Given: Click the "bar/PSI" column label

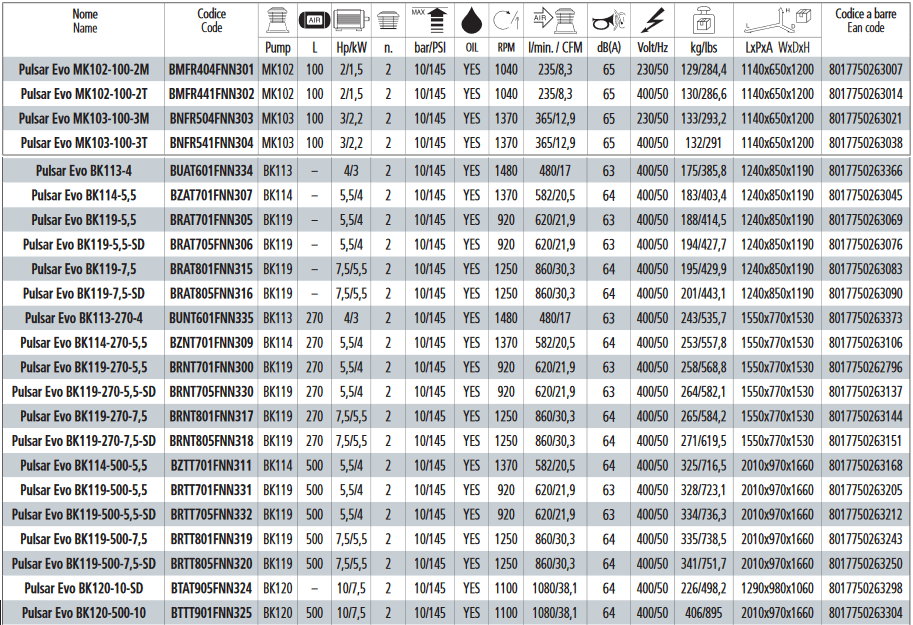Looking at the screenshot, I should [430, 48].
